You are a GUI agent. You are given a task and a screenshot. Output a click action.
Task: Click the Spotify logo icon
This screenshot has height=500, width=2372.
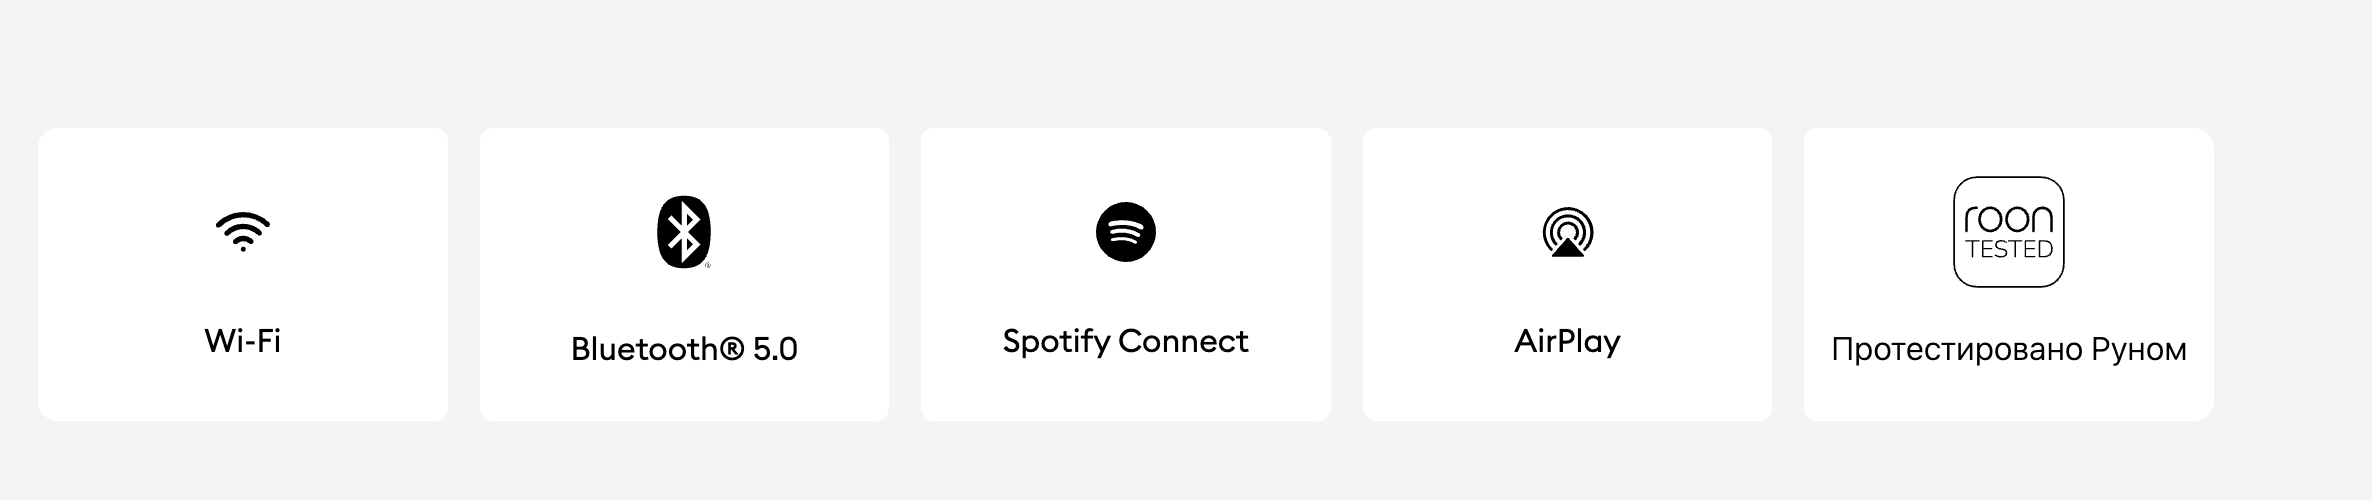coord(1125,232)
